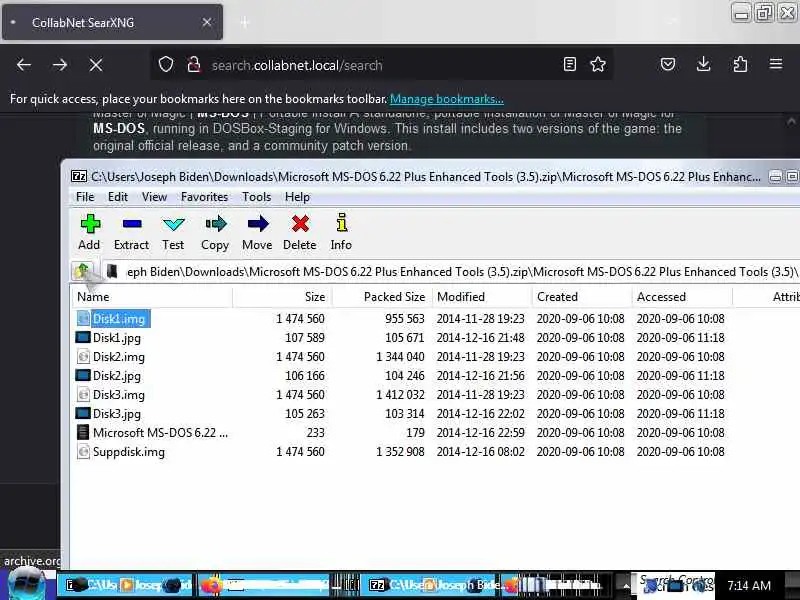Click the modified date 2014-12-16 22:59
Screen dimensions: 800x600
(x=481, y=433)
